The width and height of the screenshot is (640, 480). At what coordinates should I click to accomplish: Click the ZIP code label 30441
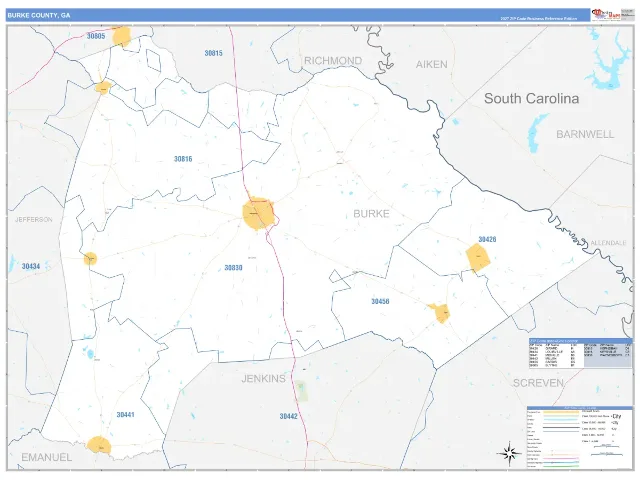coord(125,415)
